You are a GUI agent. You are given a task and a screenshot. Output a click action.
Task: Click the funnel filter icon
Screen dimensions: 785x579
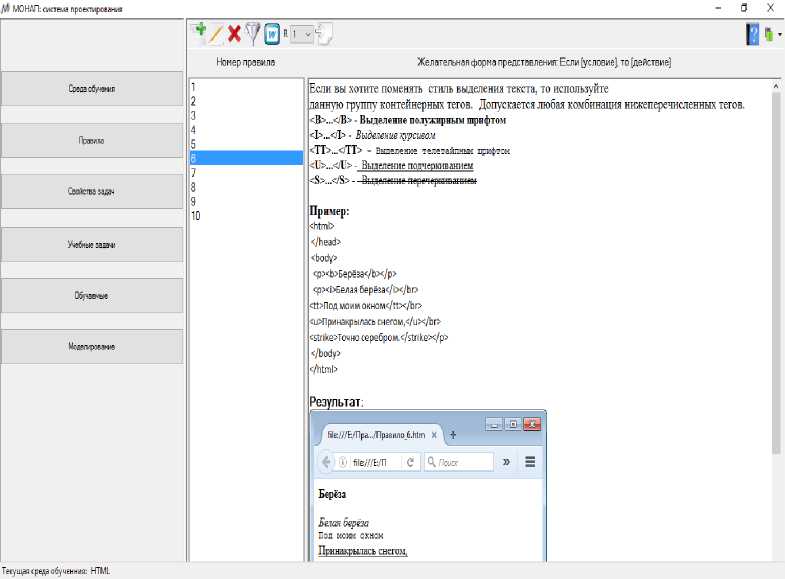tap(253, 34)
